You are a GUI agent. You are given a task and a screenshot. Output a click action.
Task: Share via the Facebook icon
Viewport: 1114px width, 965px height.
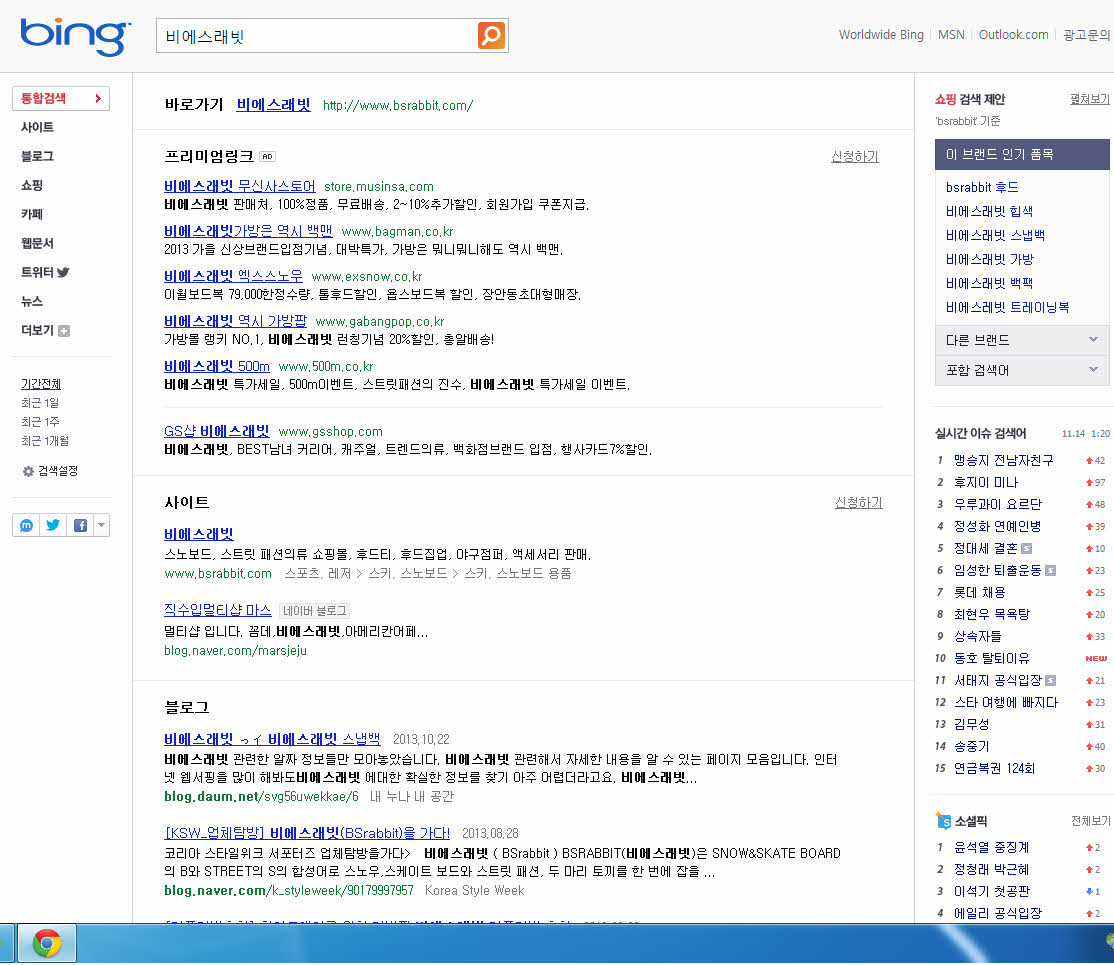pyautogui.click(x=80, y=525)
